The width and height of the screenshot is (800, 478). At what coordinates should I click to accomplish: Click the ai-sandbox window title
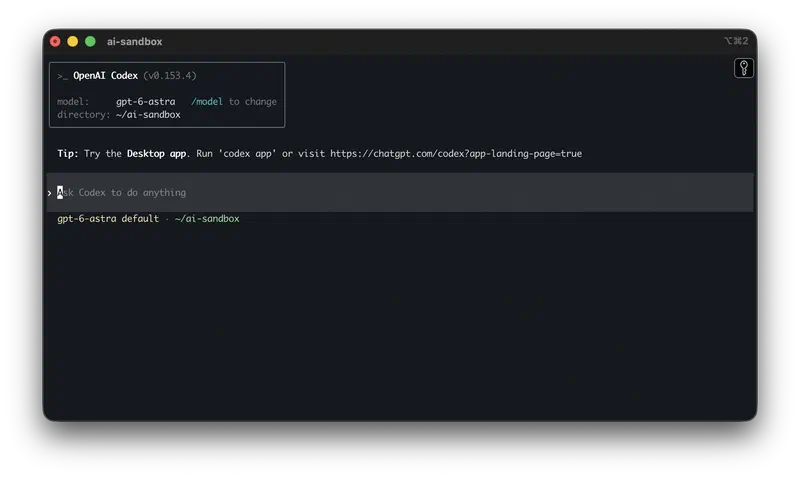[x=134, y=42]
